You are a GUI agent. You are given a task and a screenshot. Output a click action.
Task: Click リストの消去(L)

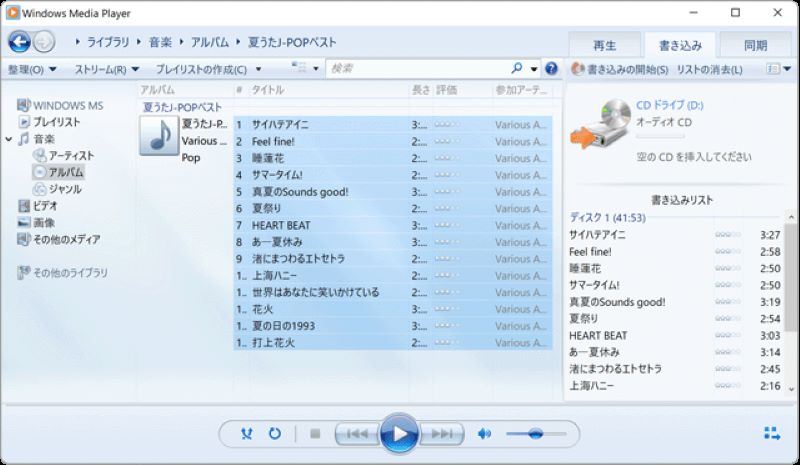pyautogui.click(x=709, y=69)
